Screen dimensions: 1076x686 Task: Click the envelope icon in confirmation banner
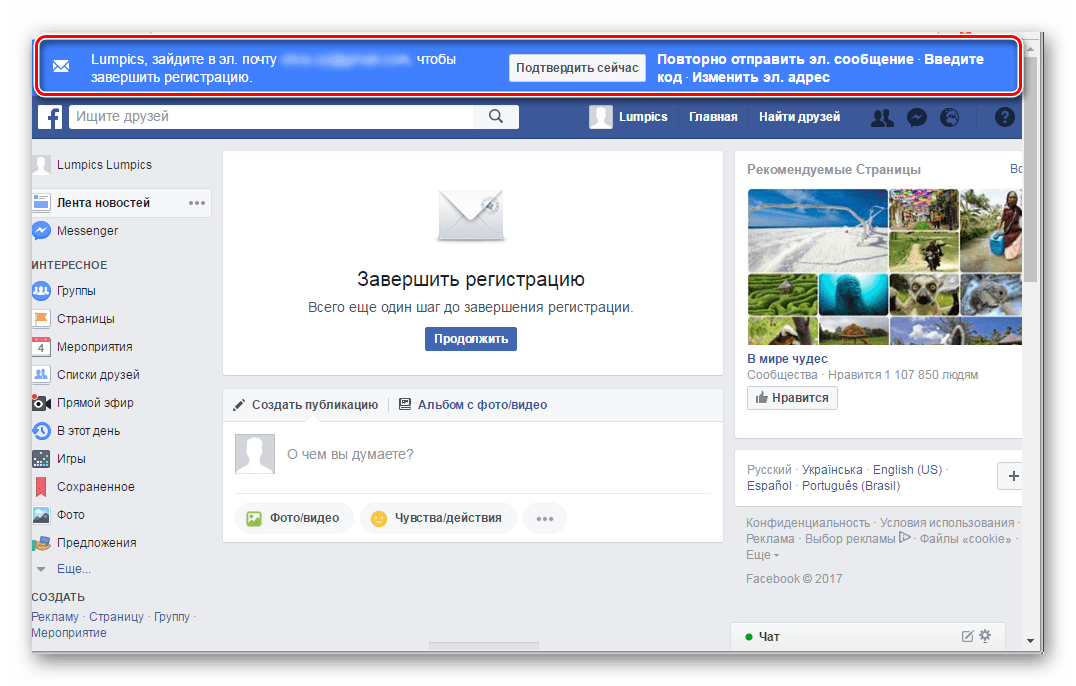pos(61,67)
